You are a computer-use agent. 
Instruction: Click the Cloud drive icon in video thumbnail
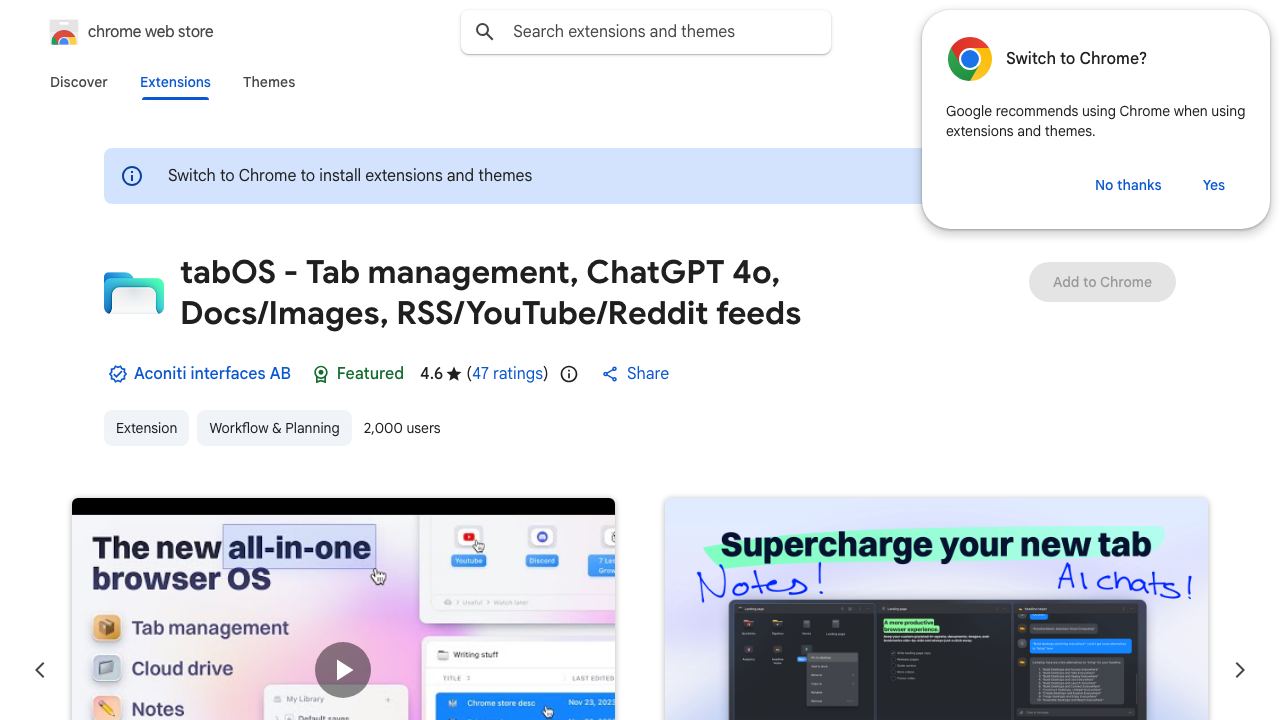click(x=107, y=668)
